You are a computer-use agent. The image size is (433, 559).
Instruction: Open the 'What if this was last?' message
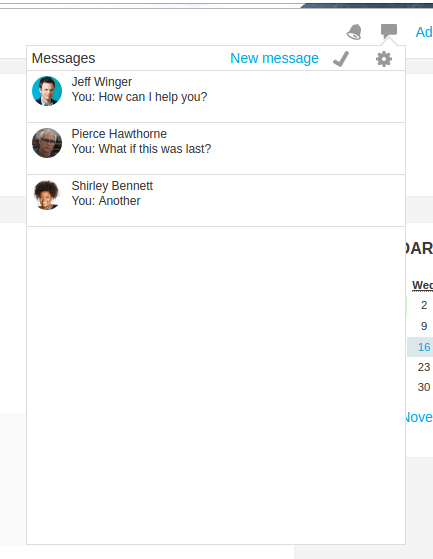tap(141, 149)
